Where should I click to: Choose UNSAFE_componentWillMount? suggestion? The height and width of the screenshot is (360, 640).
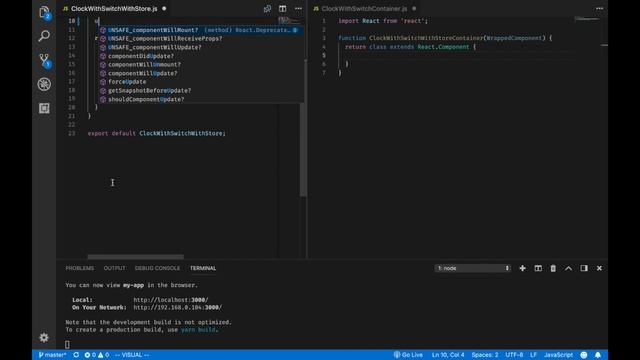[200, 30]
